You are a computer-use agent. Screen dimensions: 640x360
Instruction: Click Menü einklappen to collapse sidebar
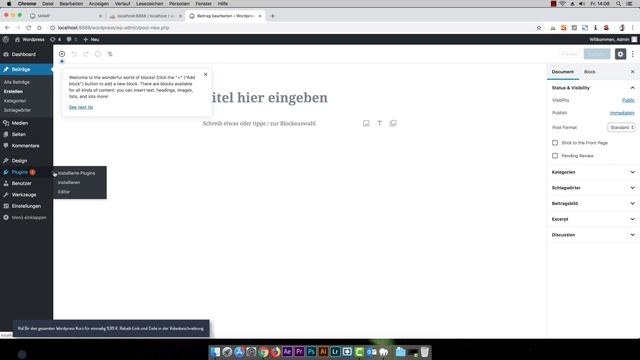point(24,218)
